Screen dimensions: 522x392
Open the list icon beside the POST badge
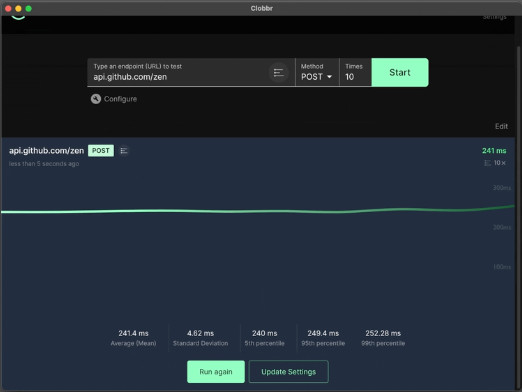tap(124, 151)
